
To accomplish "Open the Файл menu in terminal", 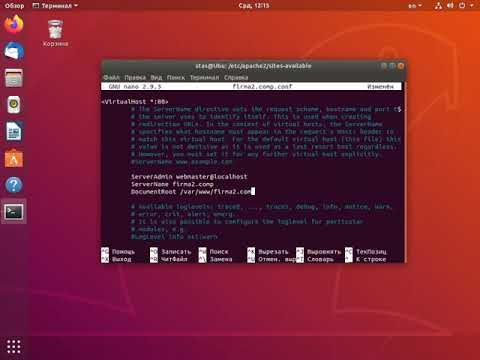I will pos(111,77).
